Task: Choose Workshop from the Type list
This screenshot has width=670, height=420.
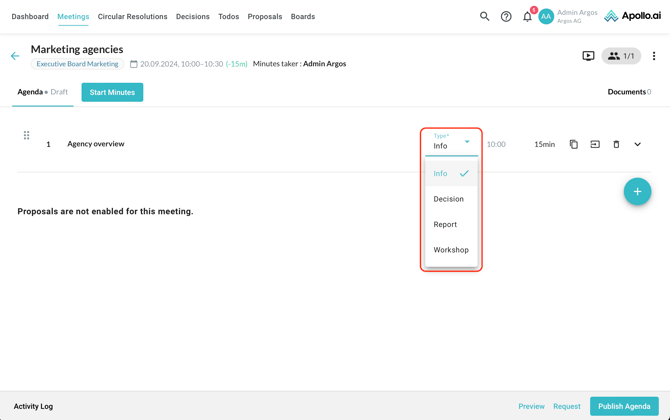Action: (451, 250)
